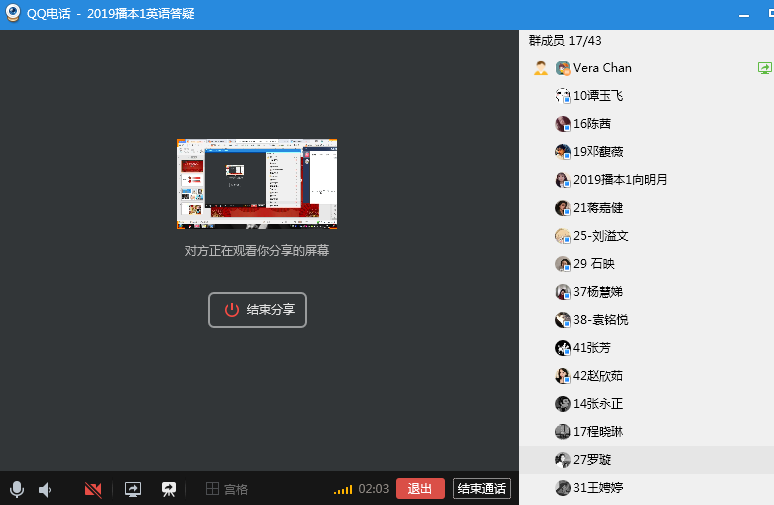Click the 群成员 17/43 header
The width and height of the screenshot is (774, 505).
(x=565, y=40)
